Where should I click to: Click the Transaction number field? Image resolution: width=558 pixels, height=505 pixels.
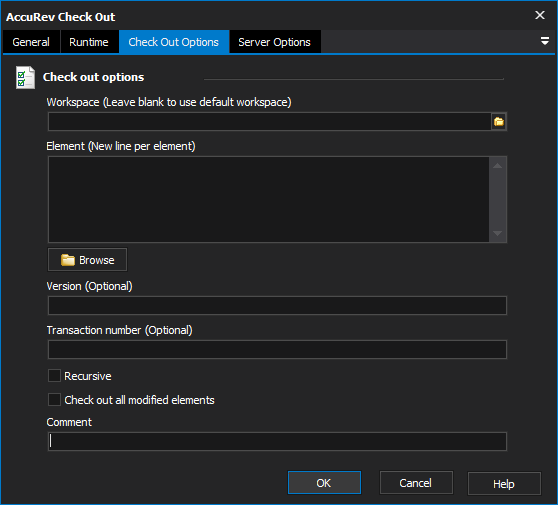click(277, 349)
